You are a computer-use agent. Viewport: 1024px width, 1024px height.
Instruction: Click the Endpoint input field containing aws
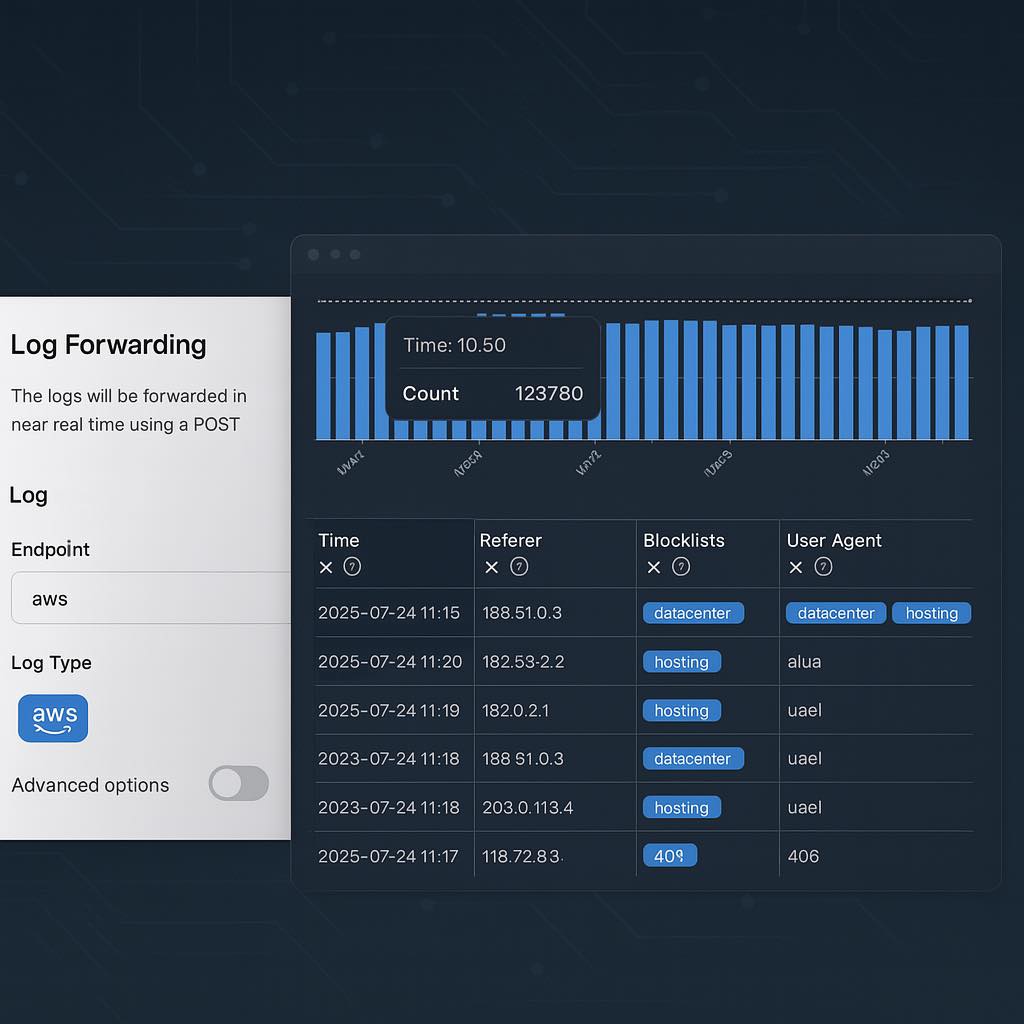(151, 598)
